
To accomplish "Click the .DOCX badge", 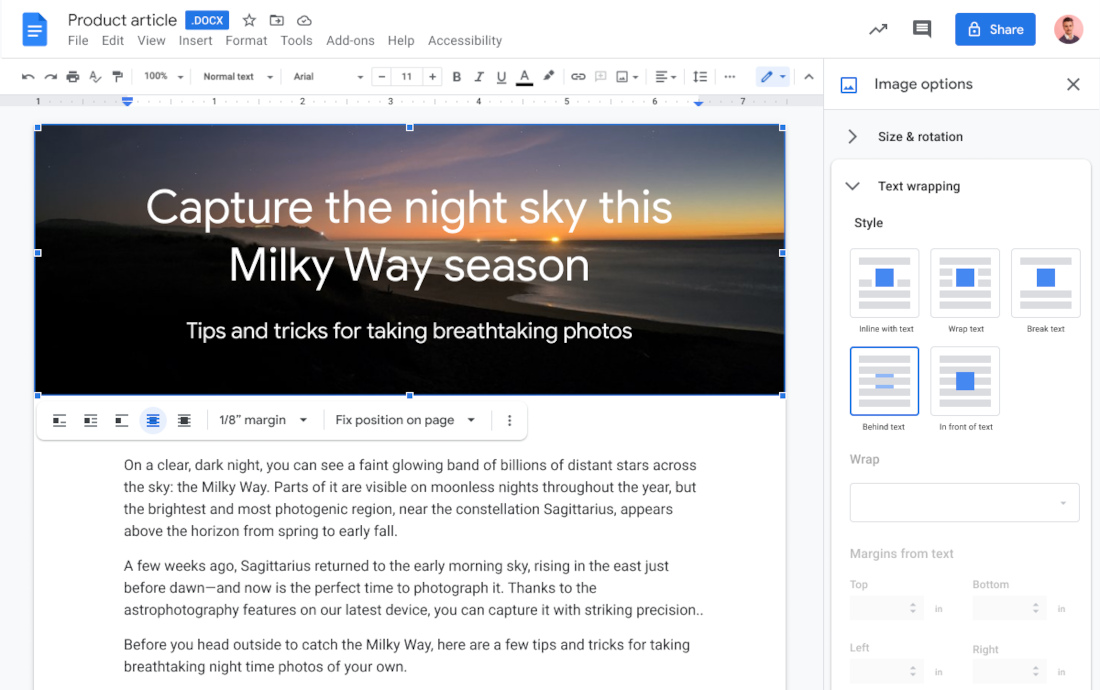I will click(x=207, y=20).
